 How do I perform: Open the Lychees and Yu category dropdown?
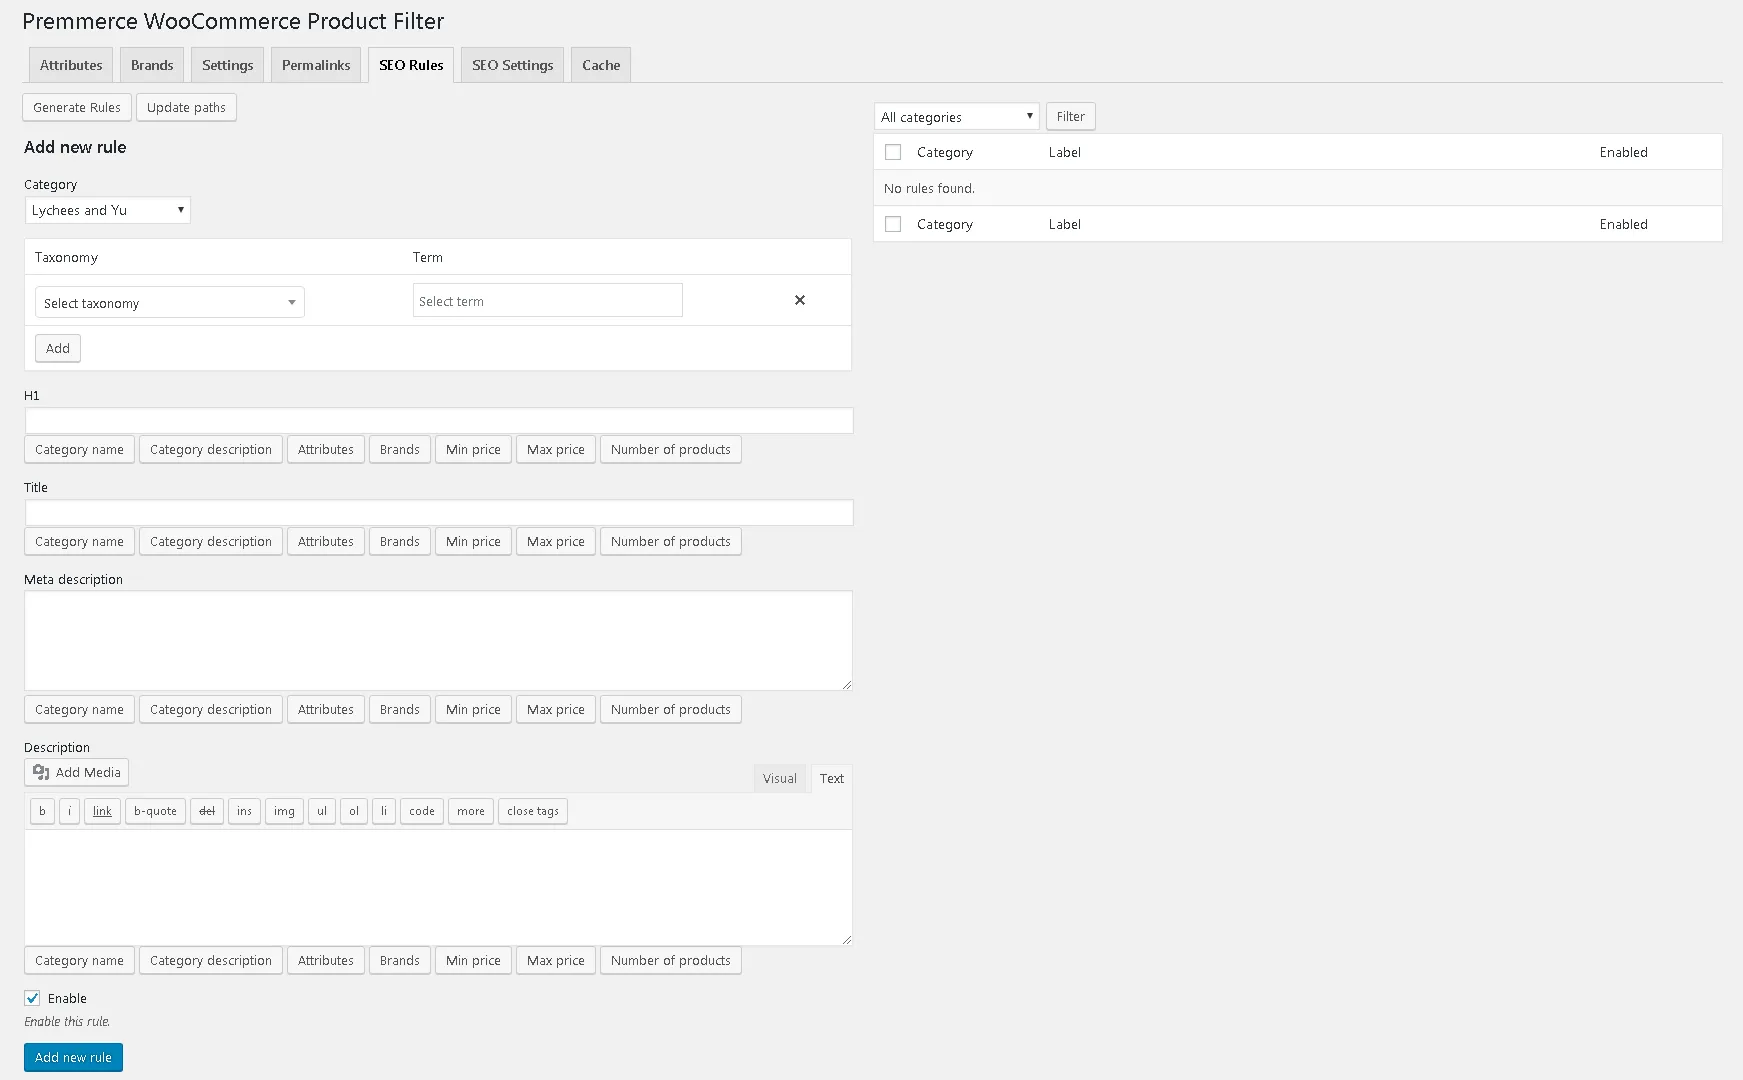pyautogui.click(x=107, y=210)
